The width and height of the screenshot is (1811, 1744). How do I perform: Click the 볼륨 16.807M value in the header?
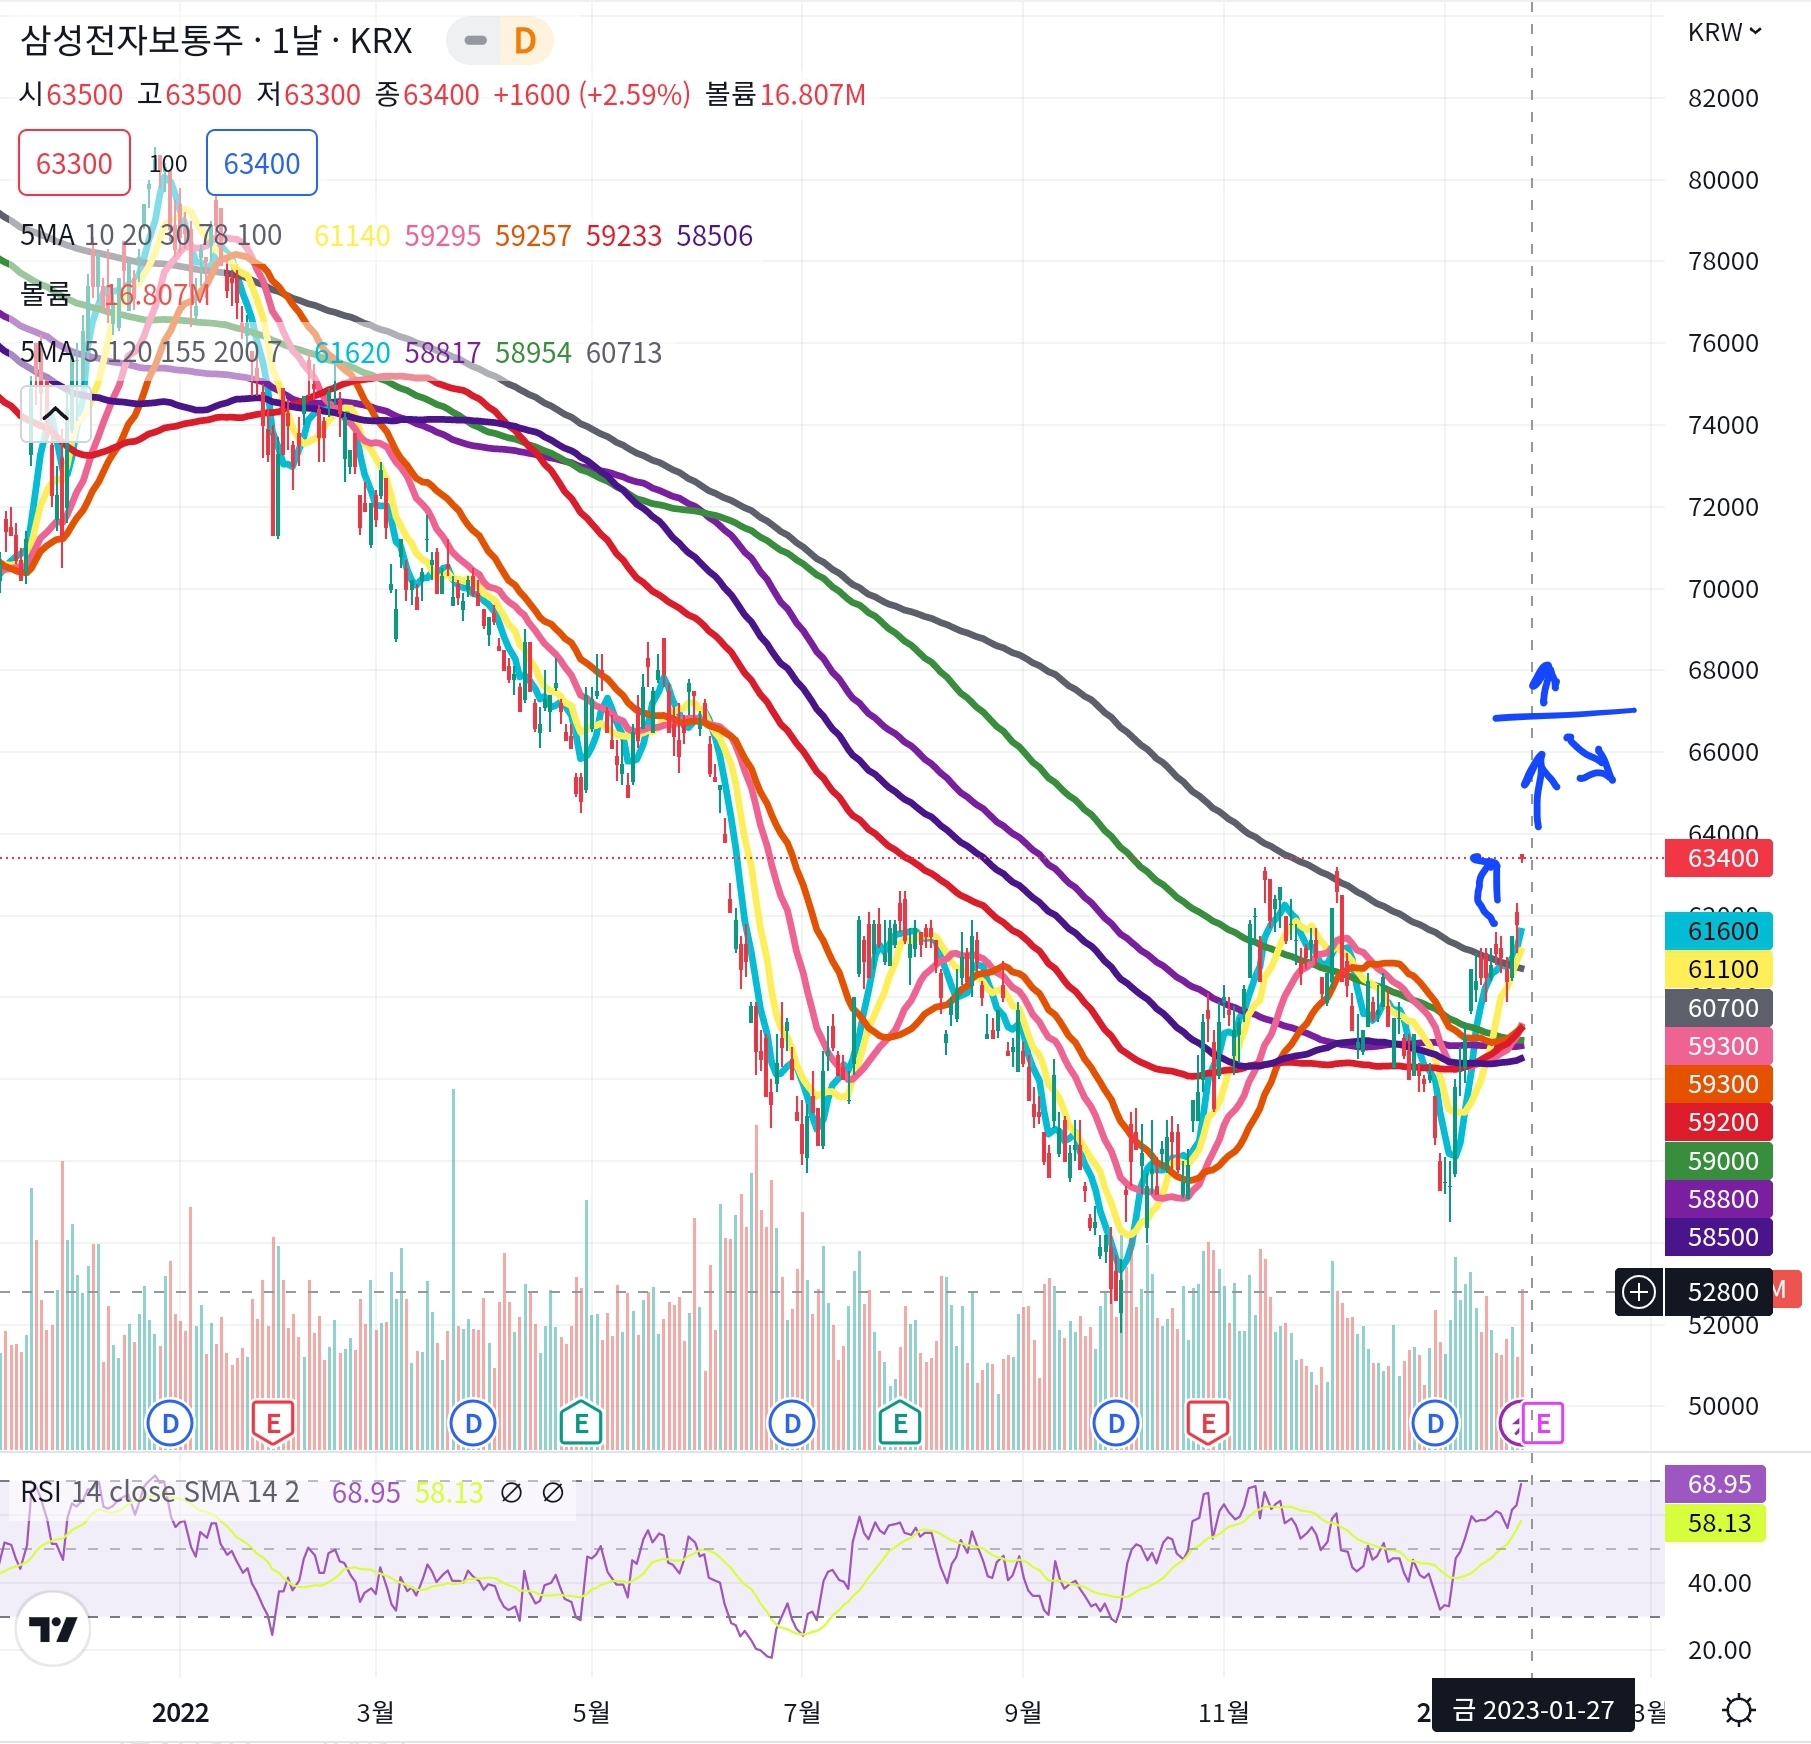(x=785, y=95)
